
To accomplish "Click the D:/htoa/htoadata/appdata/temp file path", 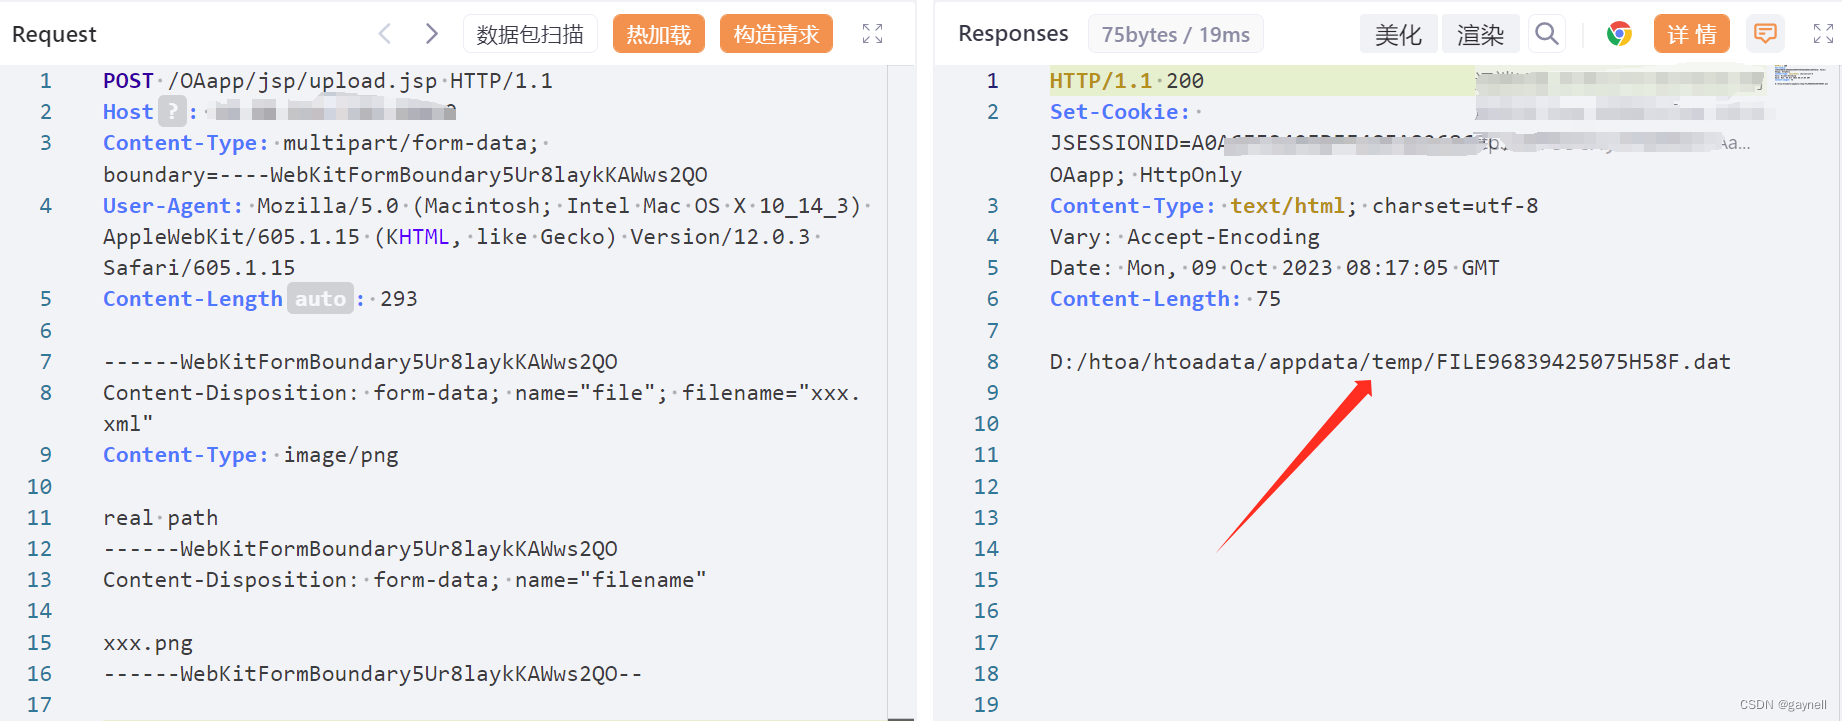I will (x=1390, y=362).
